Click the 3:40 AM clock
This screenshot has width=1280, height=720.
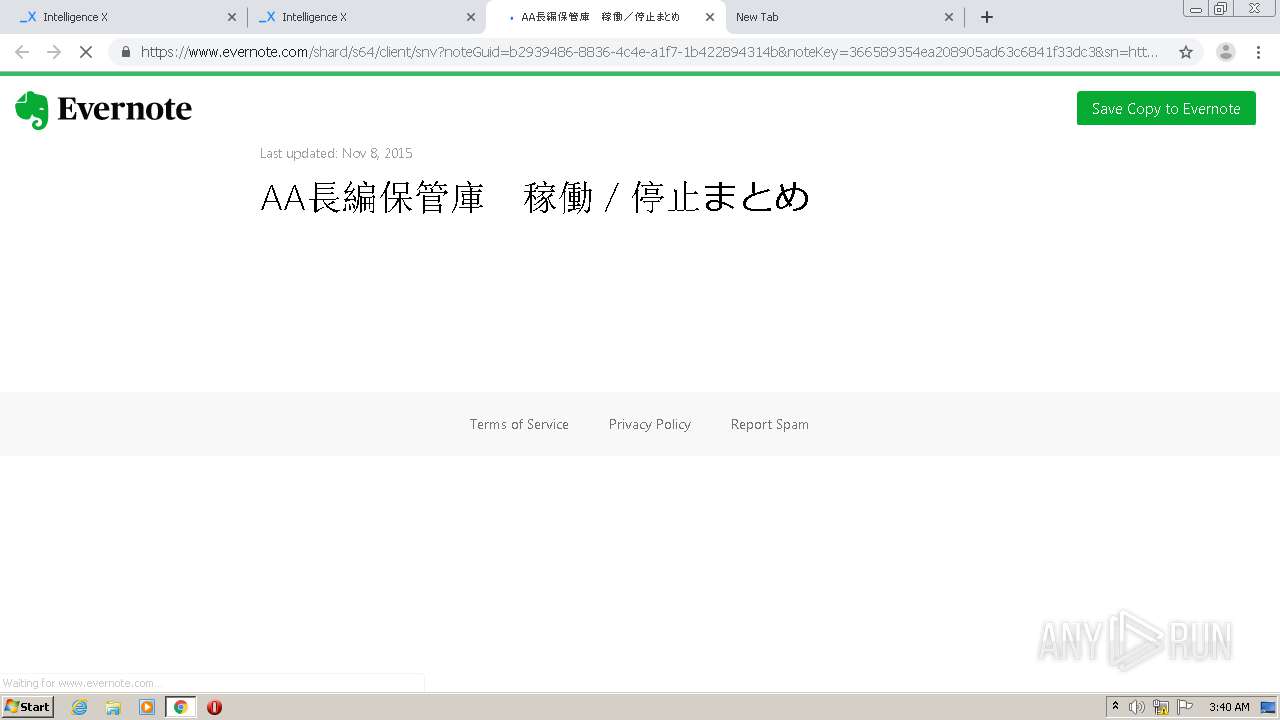(1229, 707)
